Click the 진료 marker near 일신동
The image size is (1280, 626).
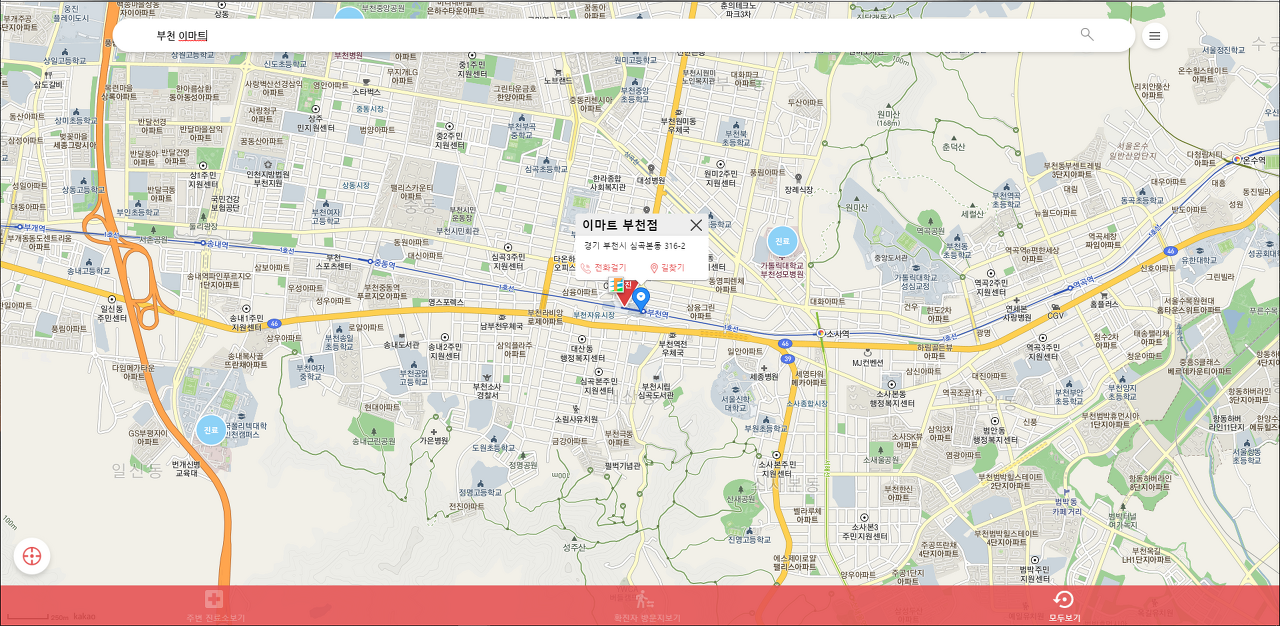click(211, 430)
